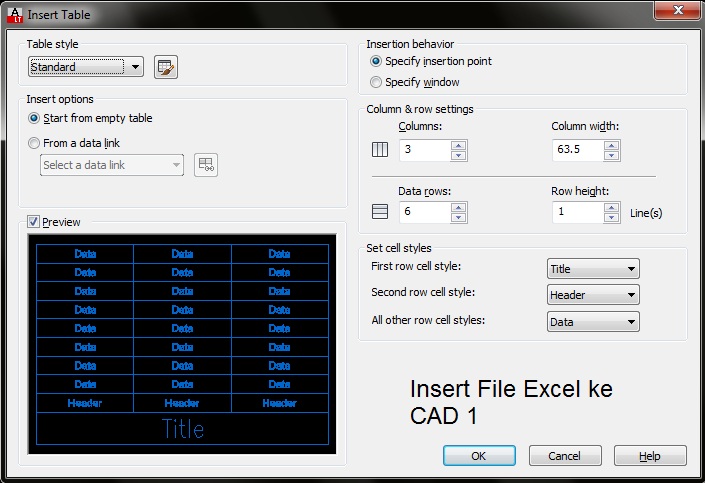Click the Columns: label
The image size is (705, 483).
(x=420, y=126)
